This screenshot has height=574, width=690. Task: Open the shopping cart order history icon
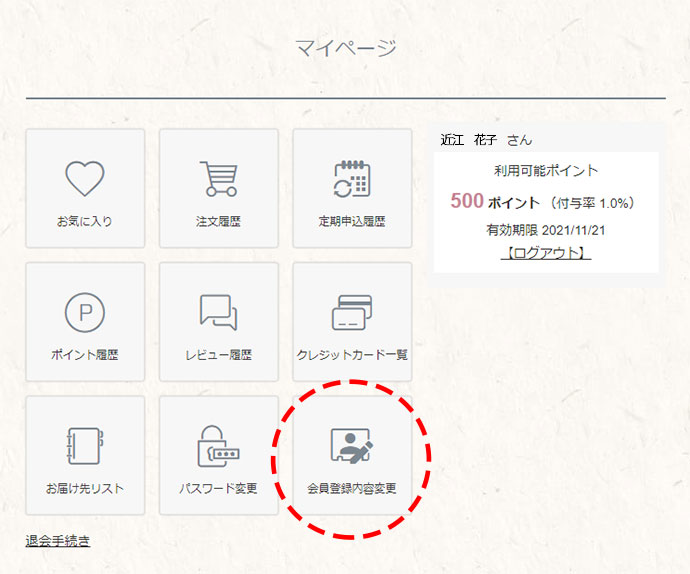pos(218,179)
